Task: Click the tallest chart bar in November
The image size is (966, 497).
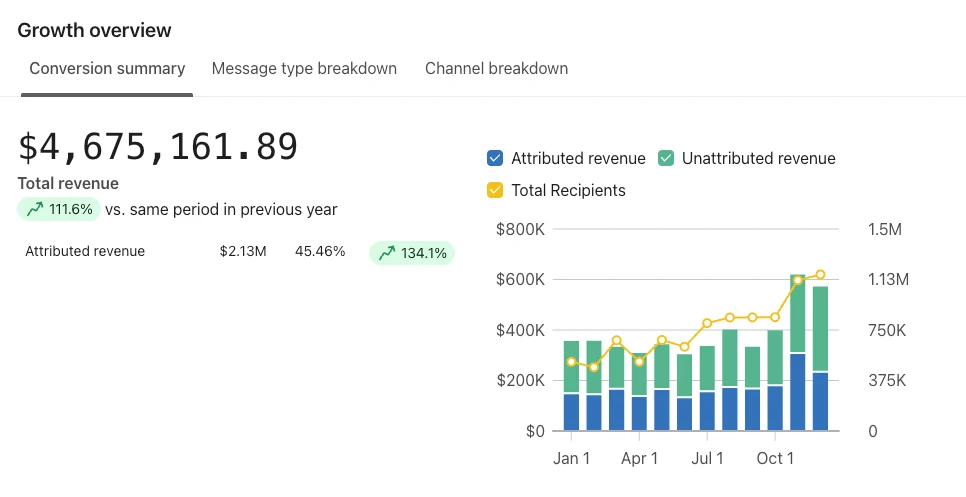Action: (x=798, y=352)
